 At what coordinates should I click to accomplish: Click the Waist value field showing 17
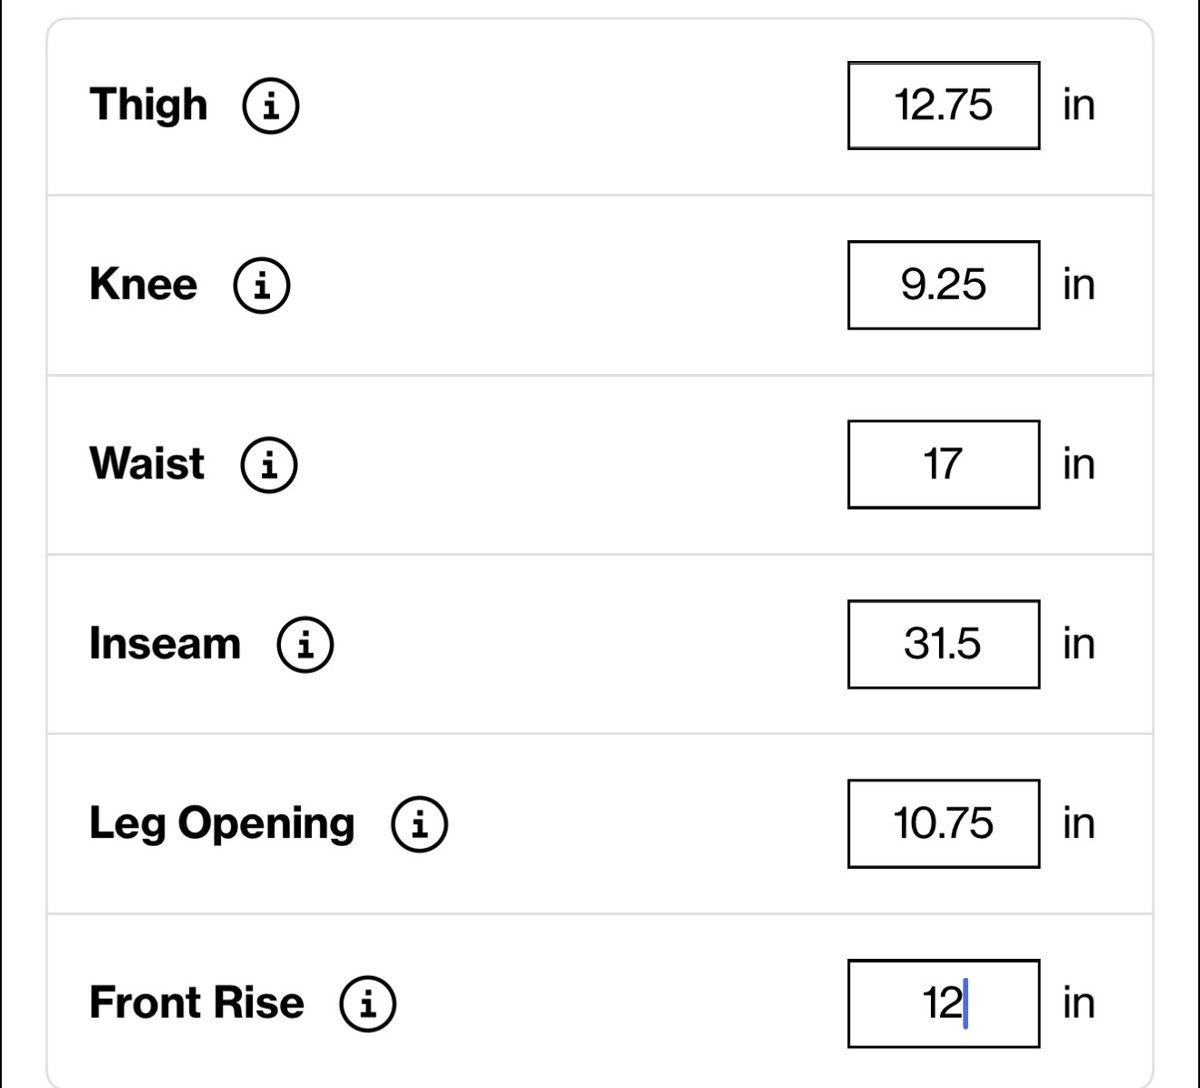[943, 464]
